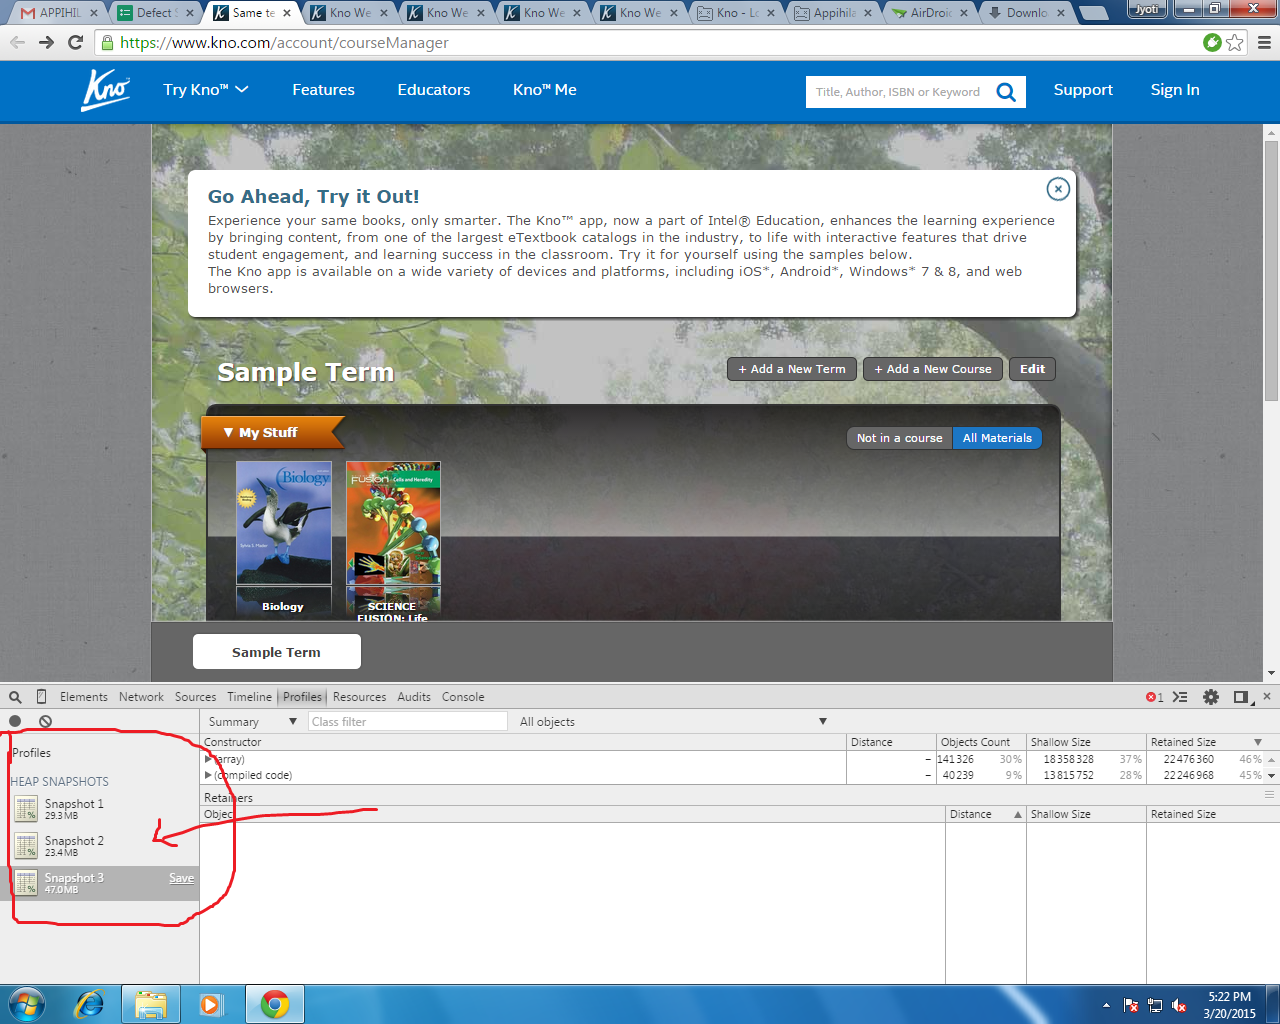Screen dimensions: 1280x1024
Task: Reload the page with refresh icon
Action: click(x=75, y=43)
